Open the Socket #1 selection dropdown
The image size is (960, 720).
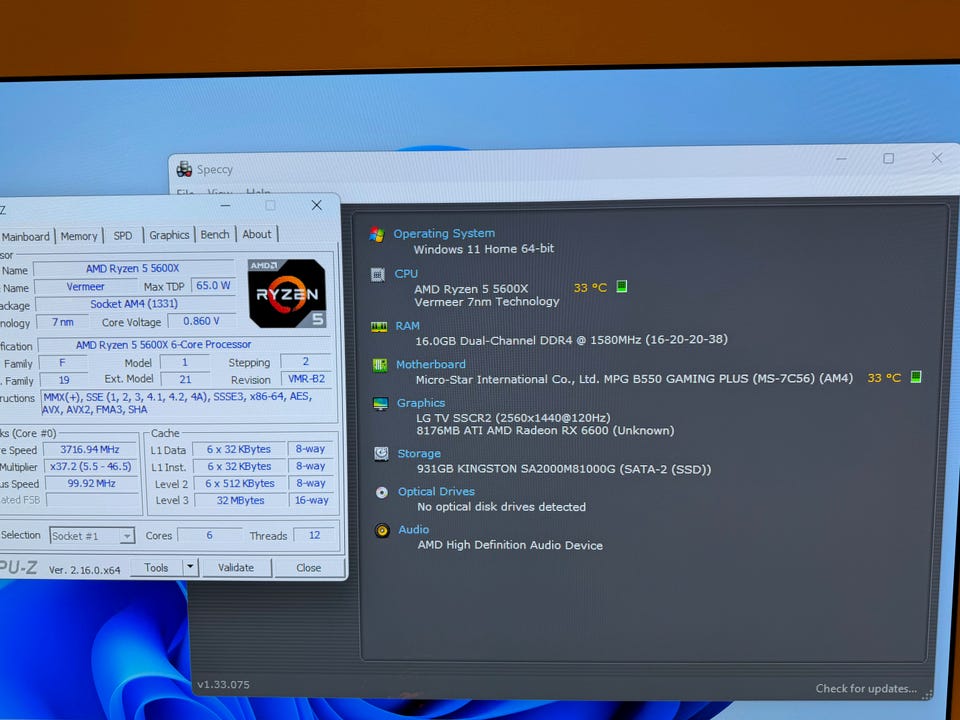click(91, 536)
